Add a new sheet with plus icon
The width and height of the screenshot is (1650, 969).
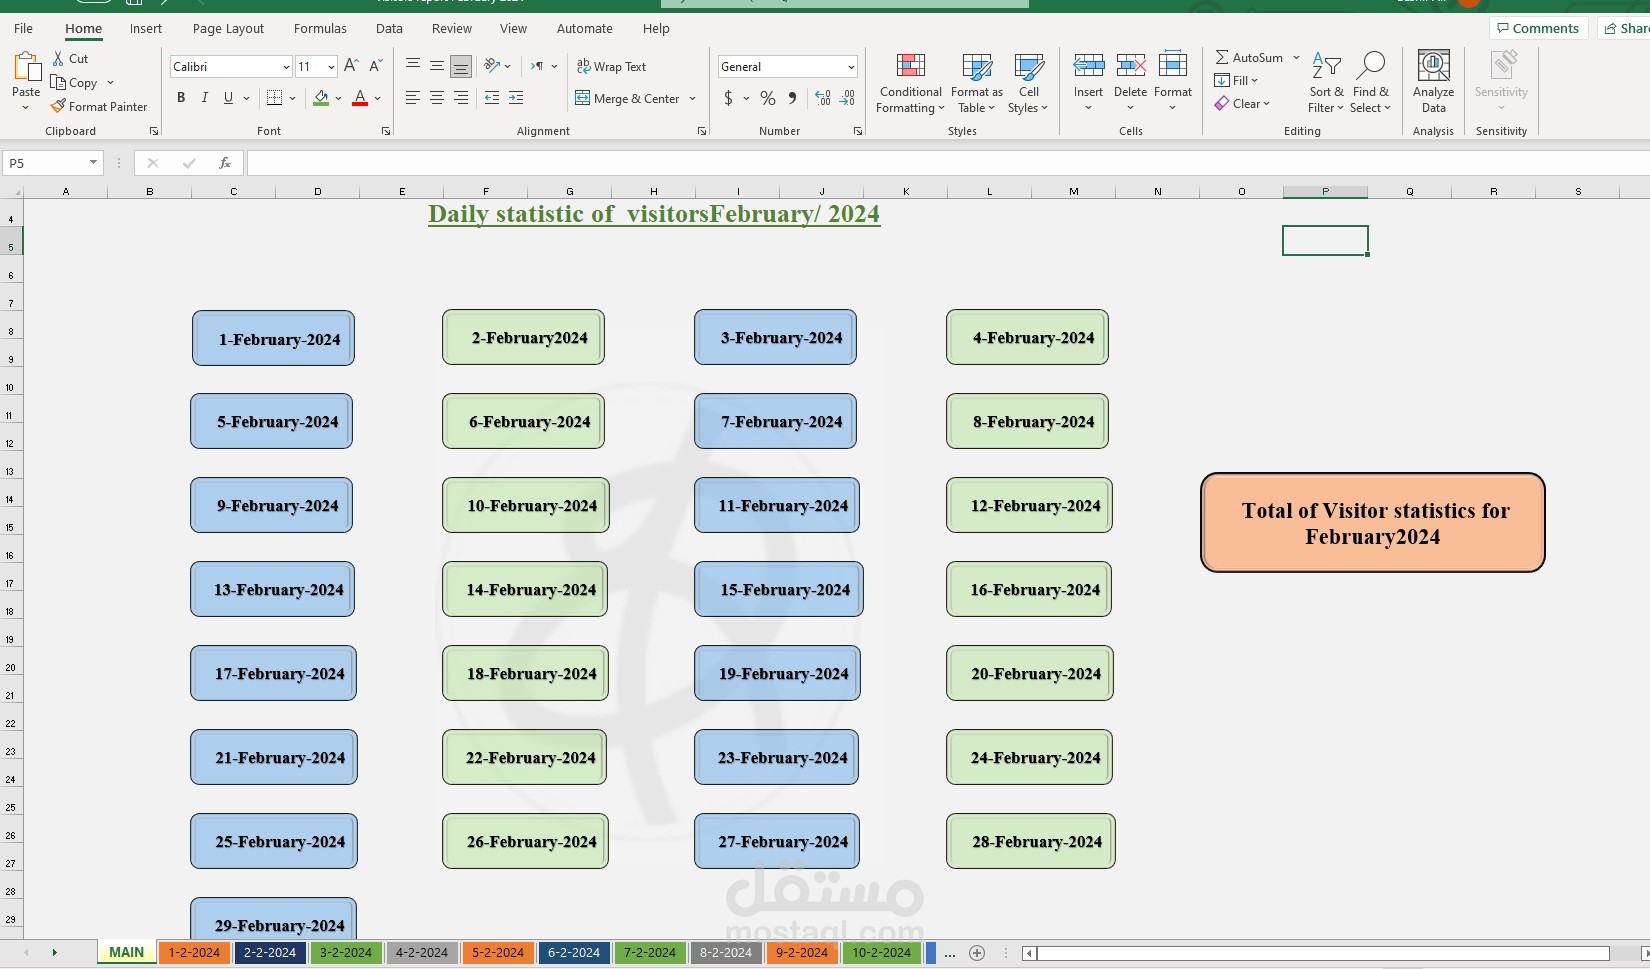point(977,953)
